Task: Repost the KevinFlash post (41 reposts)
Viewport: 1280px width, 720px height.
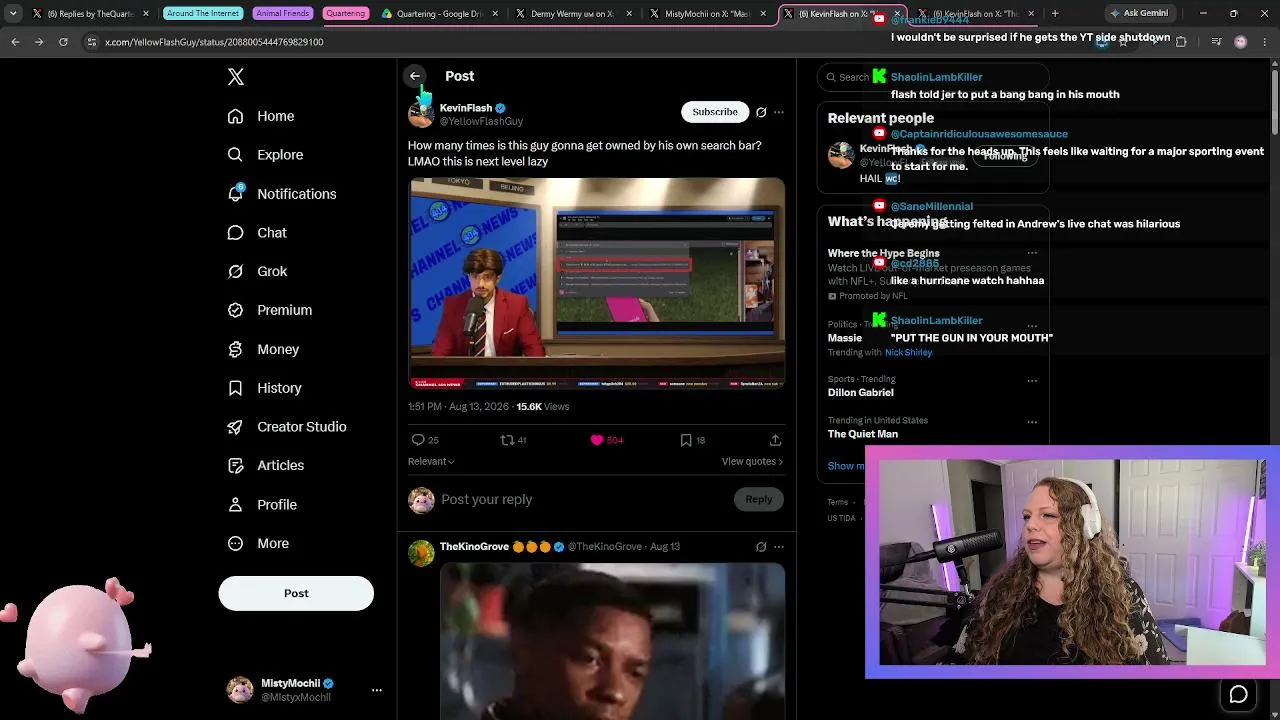Action: [x=507, y=440]
